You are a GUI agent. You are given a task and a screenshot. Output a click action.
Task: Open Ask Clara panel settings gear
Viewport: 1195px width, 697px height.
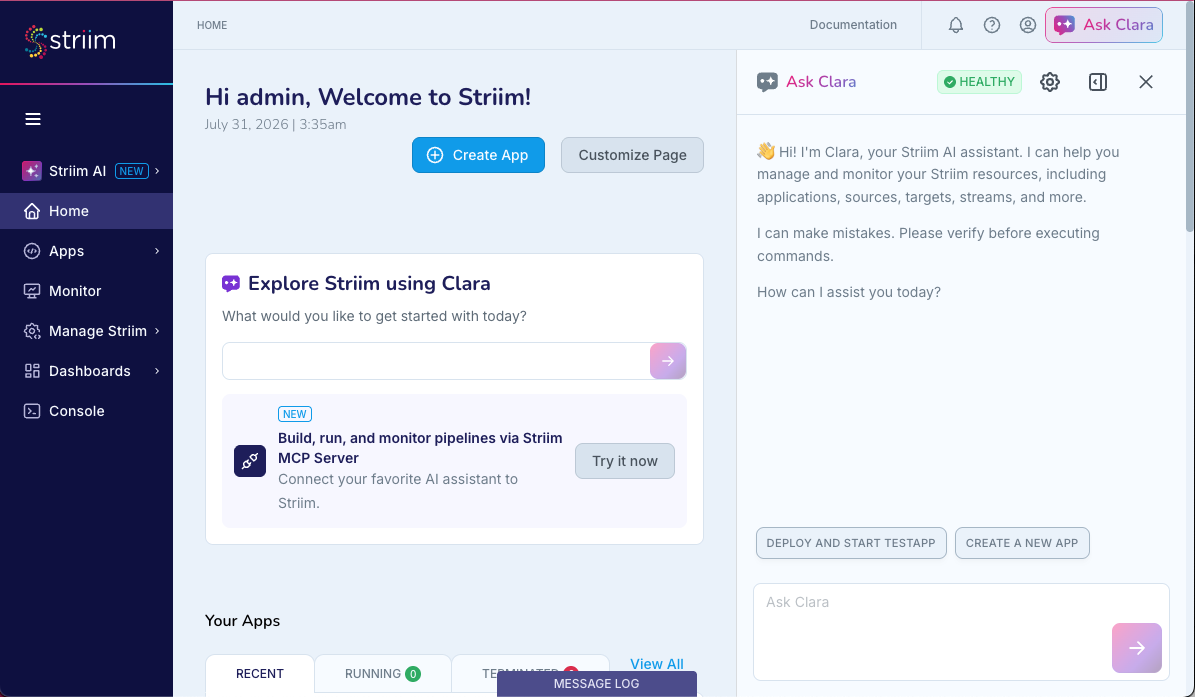[1050, 82]
